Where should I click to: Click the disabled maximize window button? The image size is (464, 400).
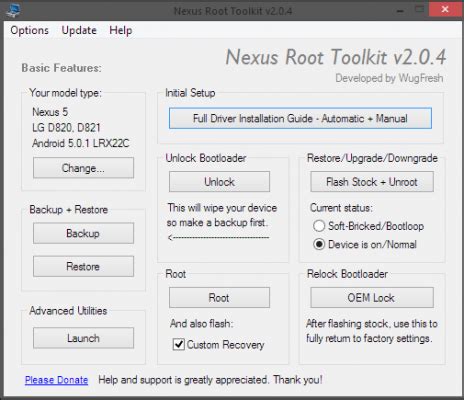click(x=419, y=10)
